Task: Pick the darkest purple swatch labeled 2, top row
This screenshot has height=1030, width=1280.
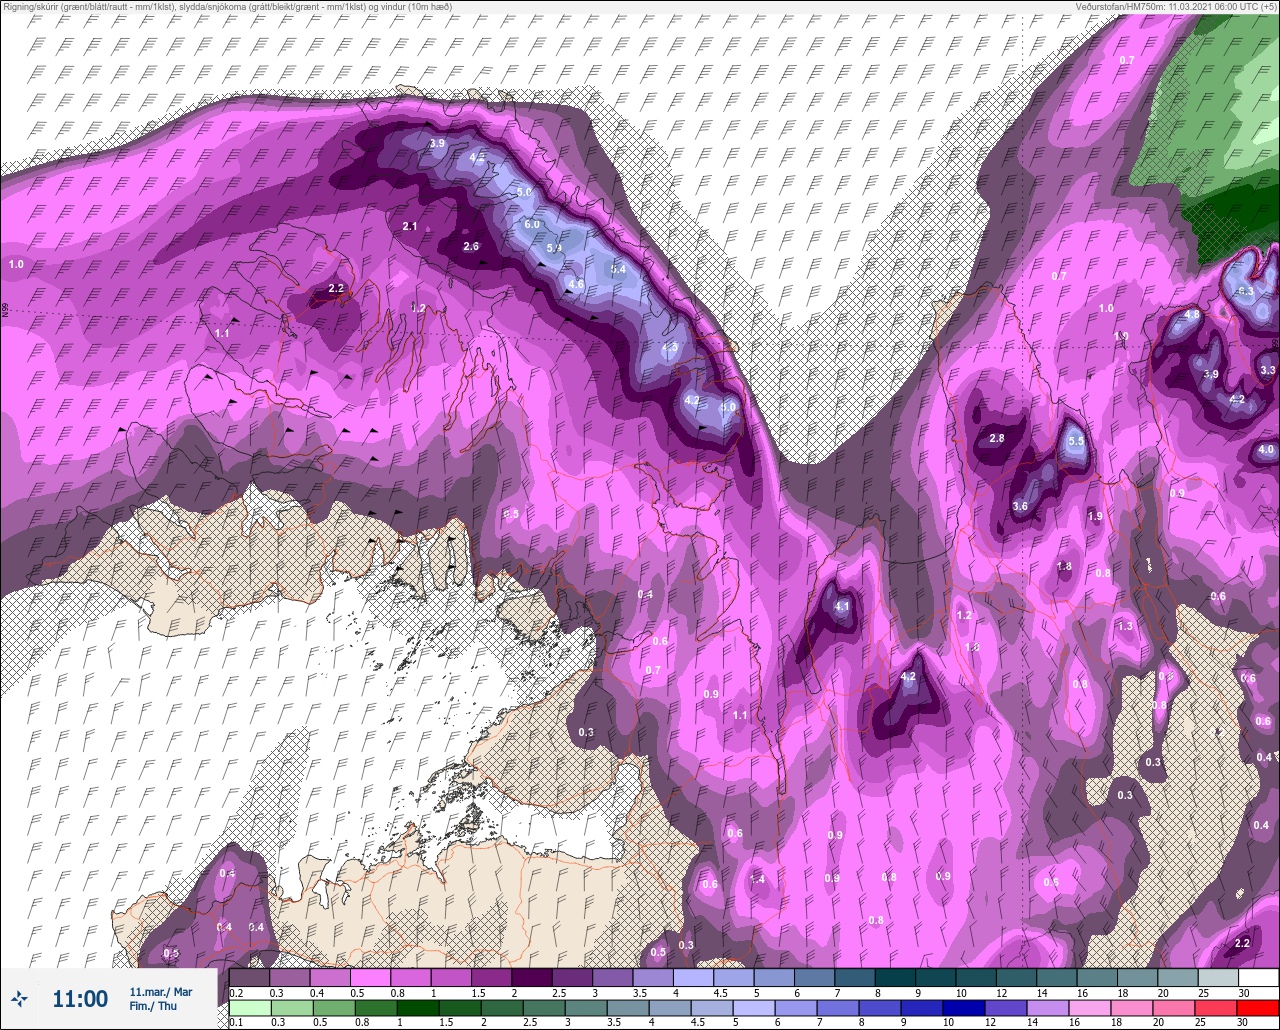Action: (532, 977)
